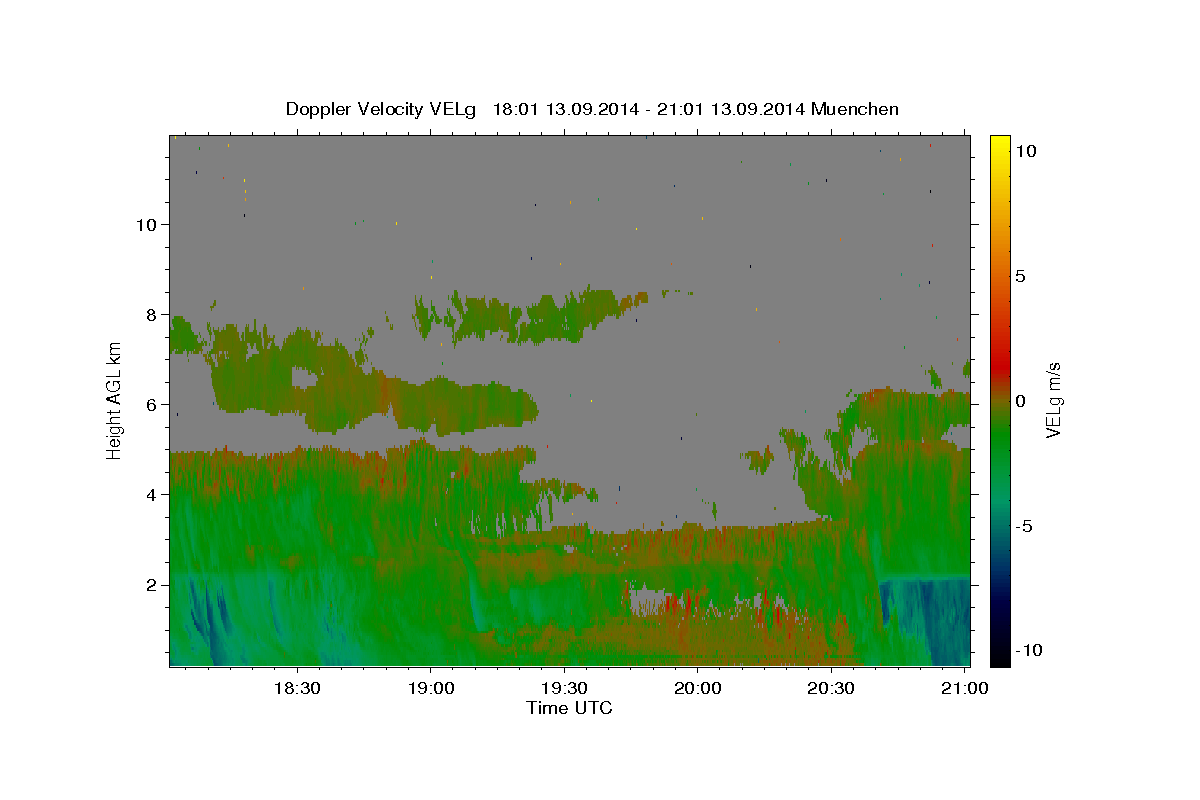
Task: Click the 19:30 time tick label
Action: point(564,689)
